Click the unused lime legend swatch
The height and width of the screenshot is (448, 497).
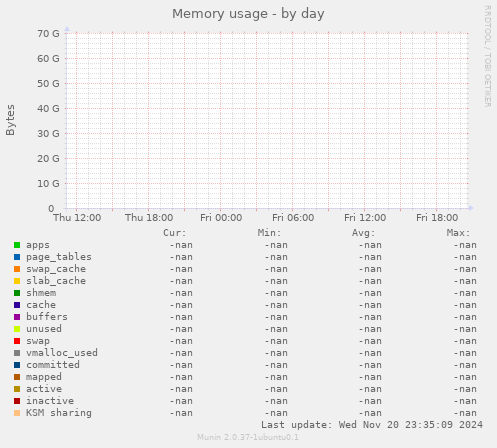(17, 329)
